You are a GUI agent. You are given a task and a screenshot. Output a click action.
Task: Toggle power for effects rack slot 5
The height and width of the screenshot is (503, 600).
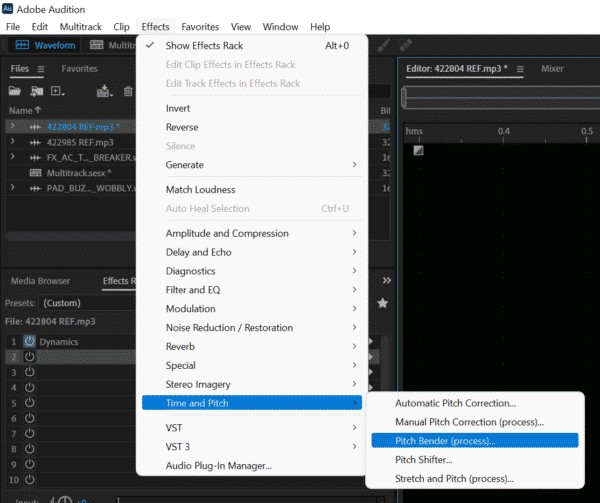(29, 402)
